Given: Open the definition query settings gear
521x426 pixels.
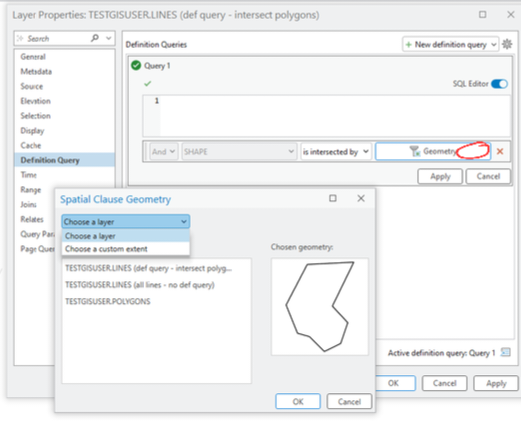Looking at the screenshot, I should tap(507, 44).
